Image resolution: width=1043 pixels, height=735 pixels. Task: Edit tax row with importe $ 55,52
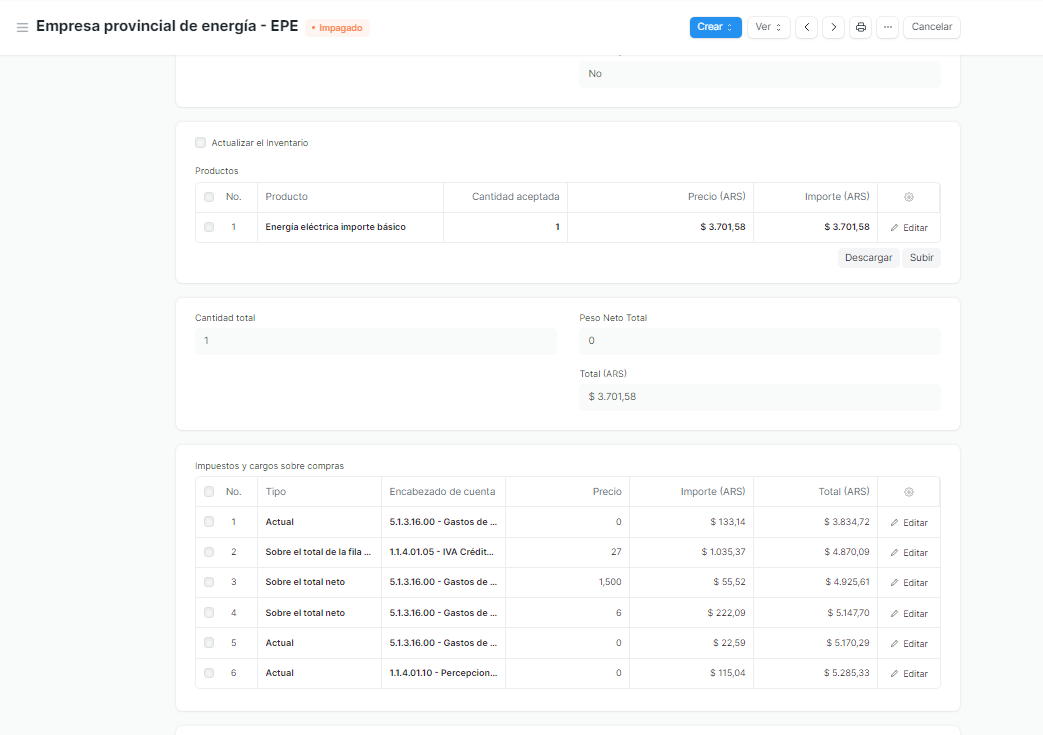coord(909,583)
